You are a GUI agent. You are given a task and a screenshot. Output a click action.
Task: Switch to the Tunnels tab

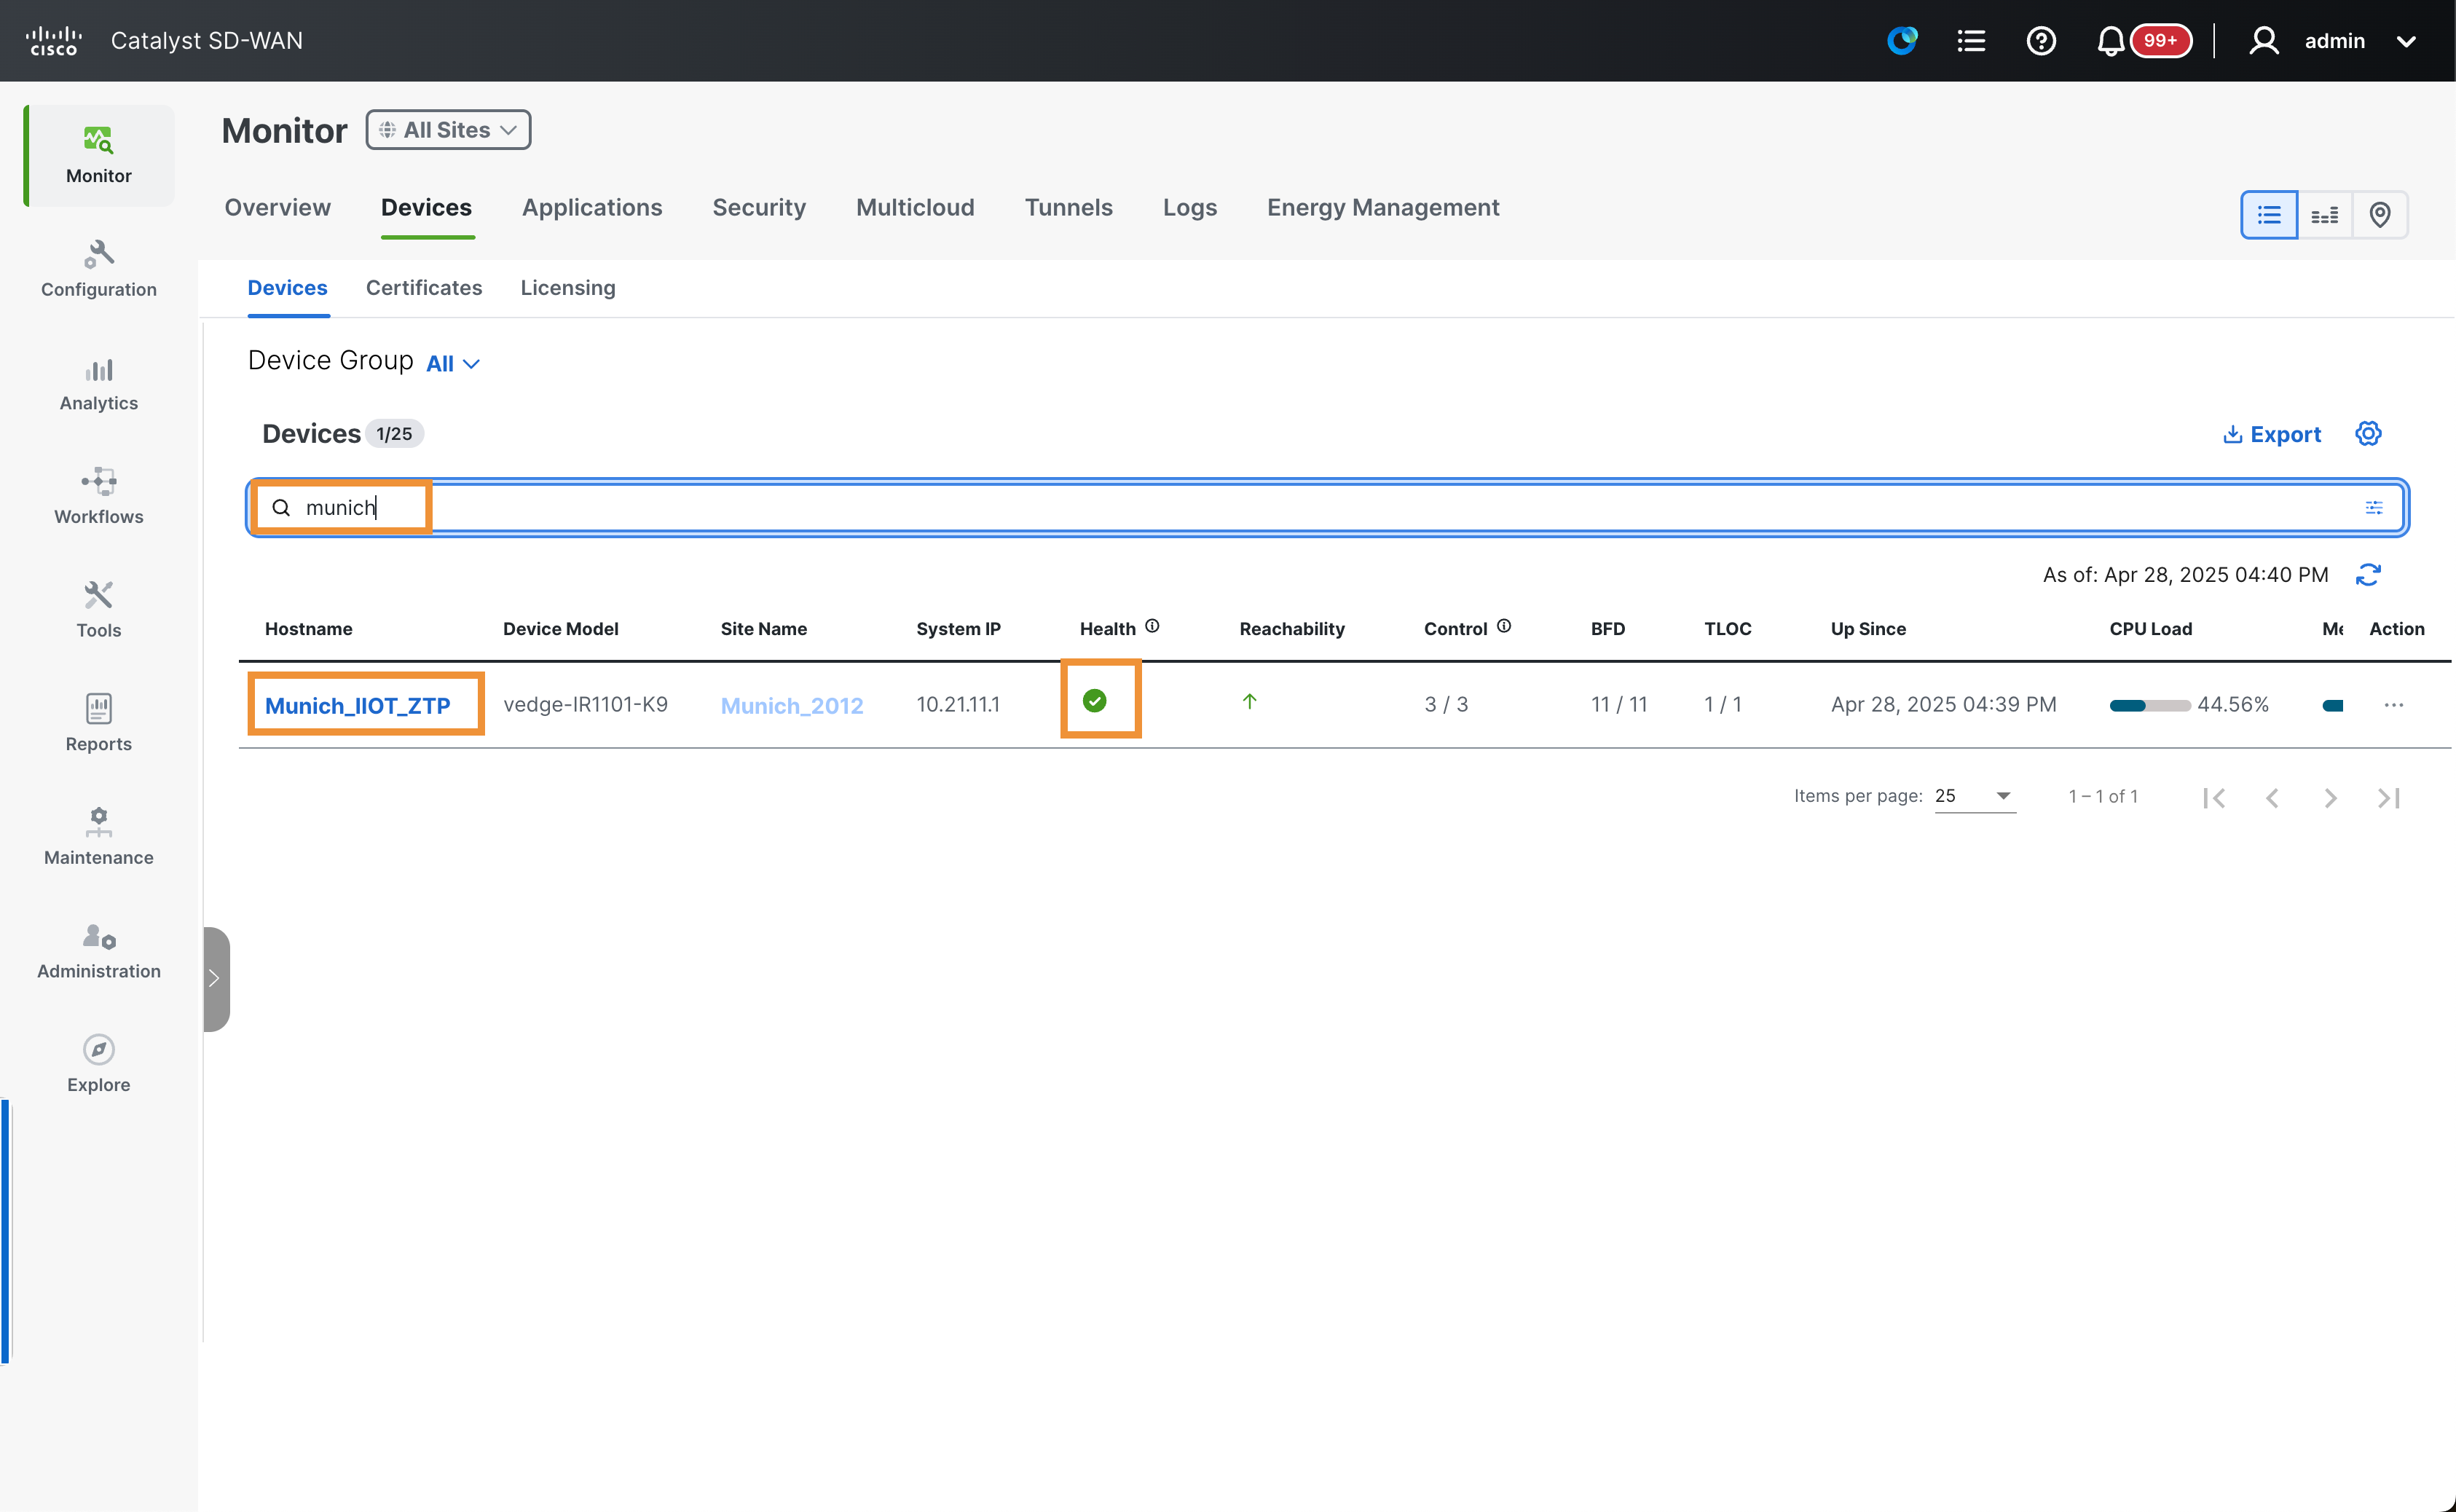point(1068,207)
